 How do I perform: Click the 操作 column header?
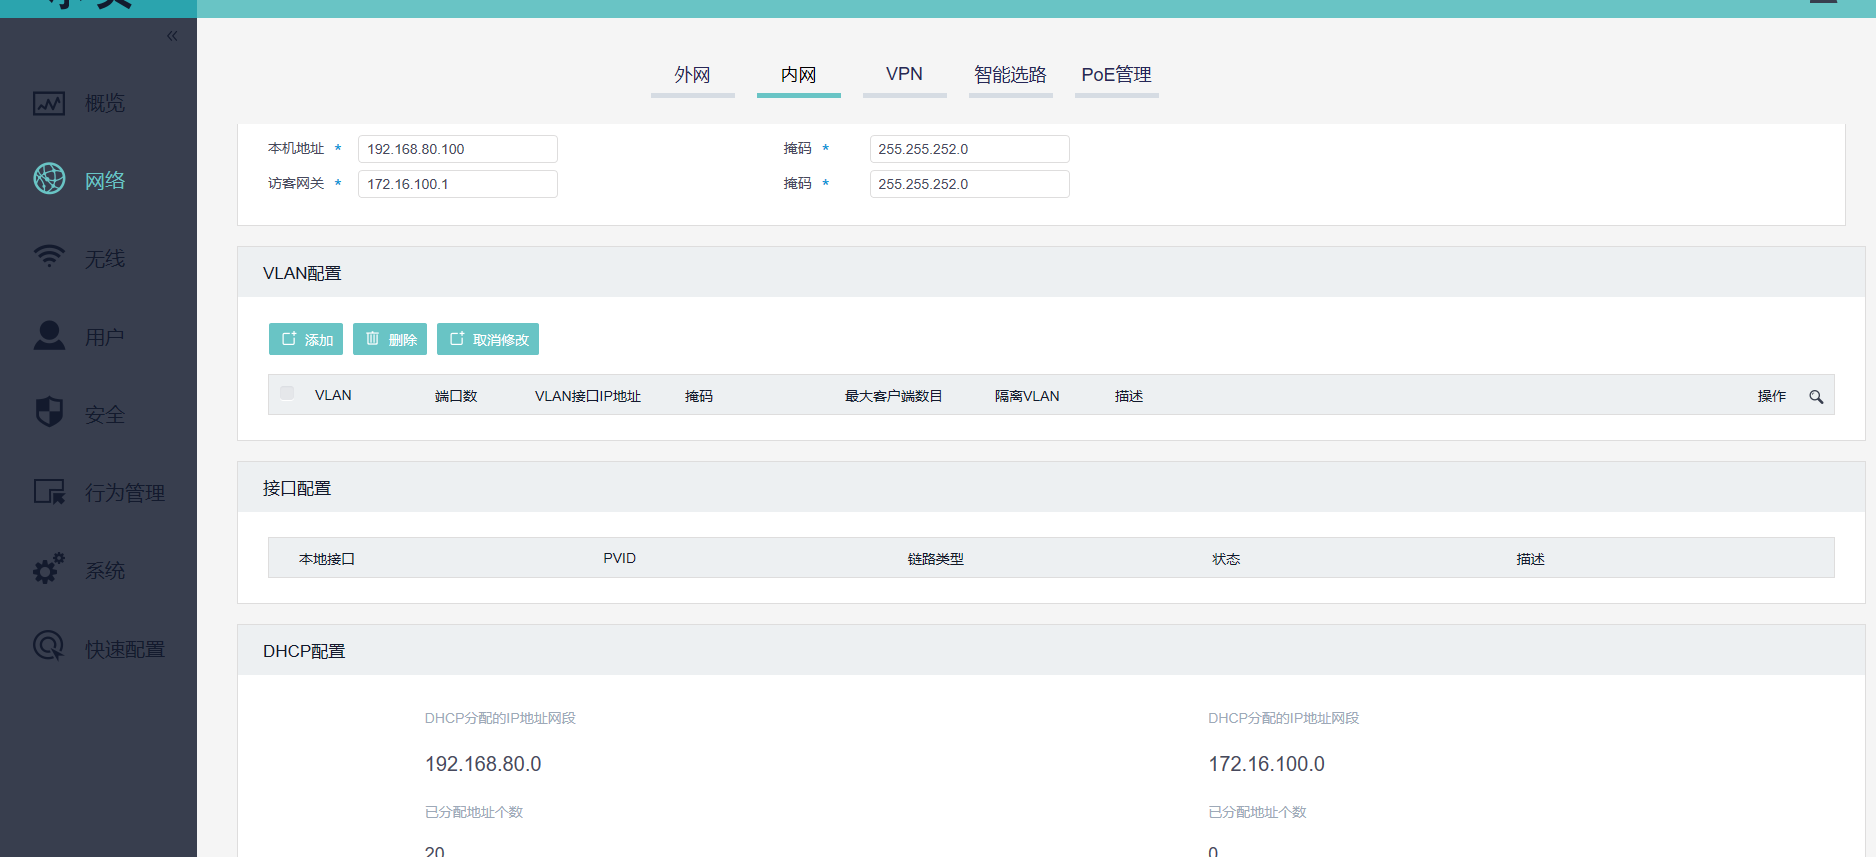pos(1772,396)
